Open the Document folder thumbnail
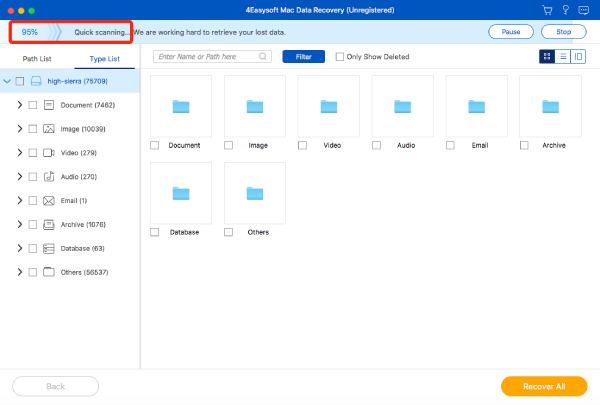 [x=181, y=106]
